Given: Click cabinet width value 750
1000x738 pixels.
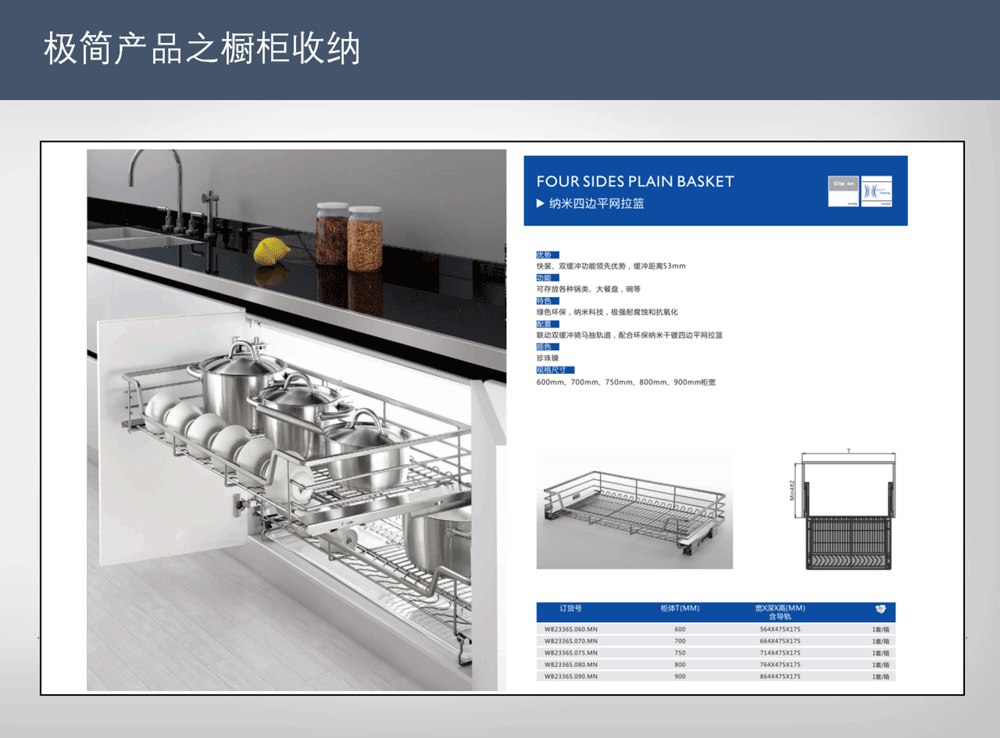Looking at the screenshot, I should pyautogui.click(x=680, y=653).
